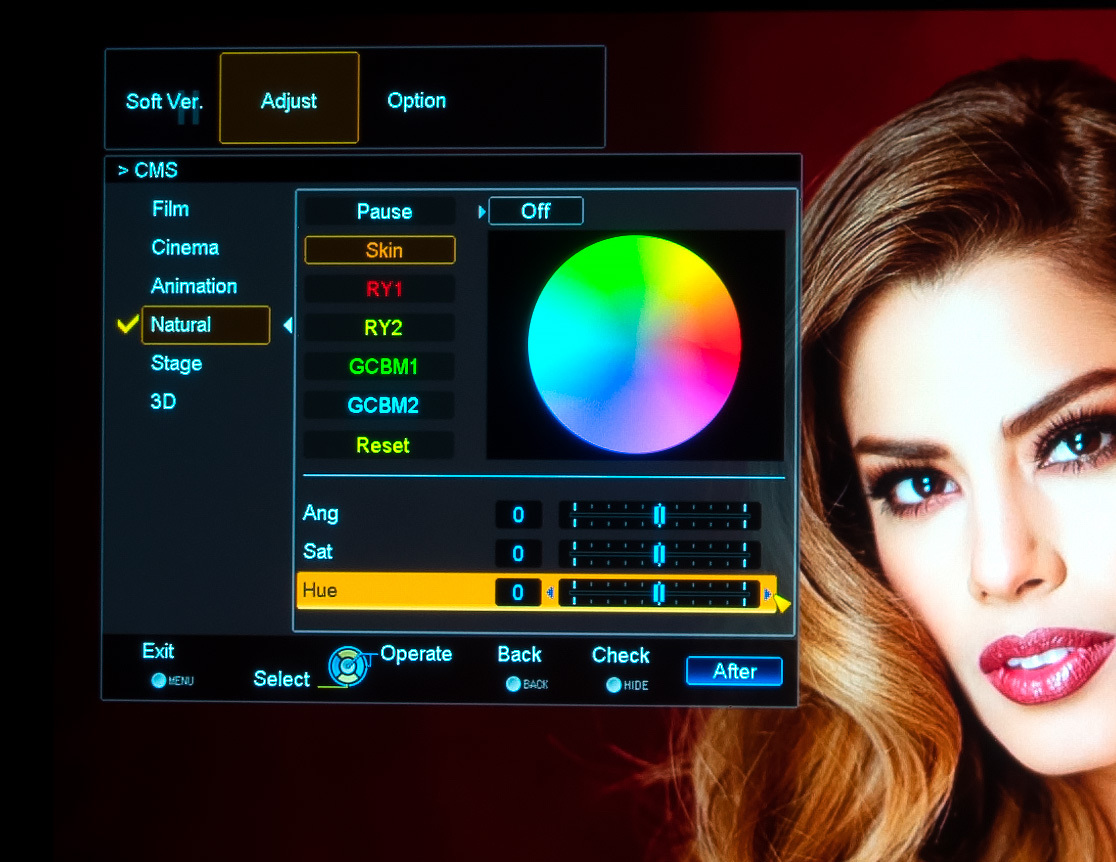Click the arrow before the Off value
1116x862 pixels.
coord(482,211)
